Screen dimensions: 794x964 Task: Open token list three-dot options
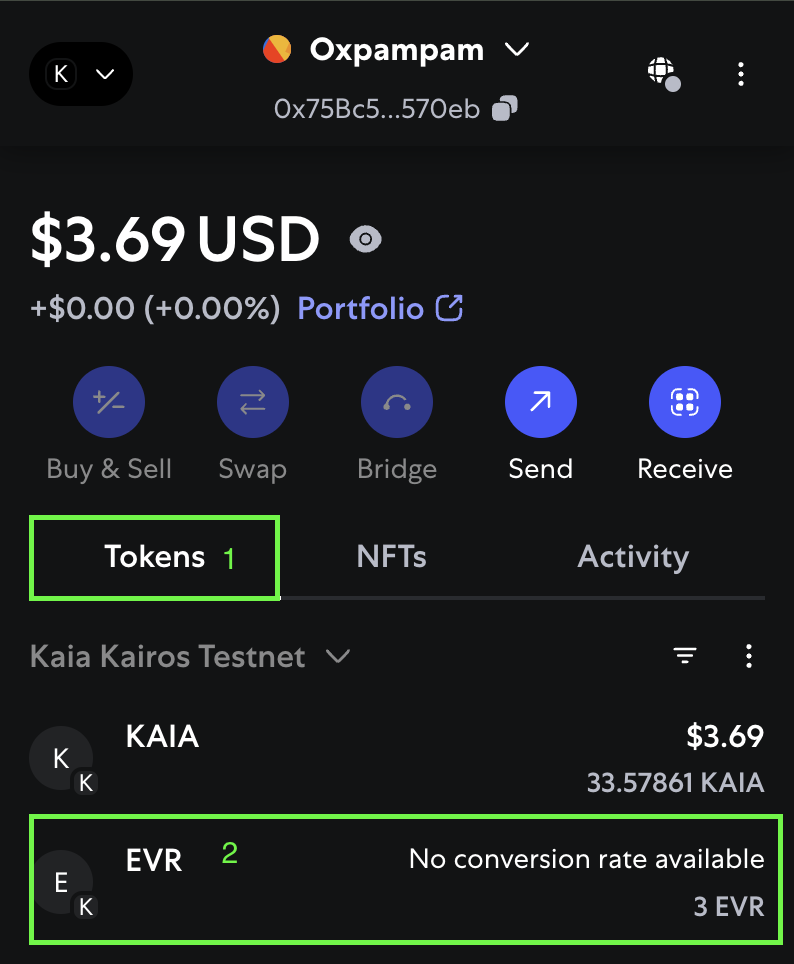click(748, 656)
